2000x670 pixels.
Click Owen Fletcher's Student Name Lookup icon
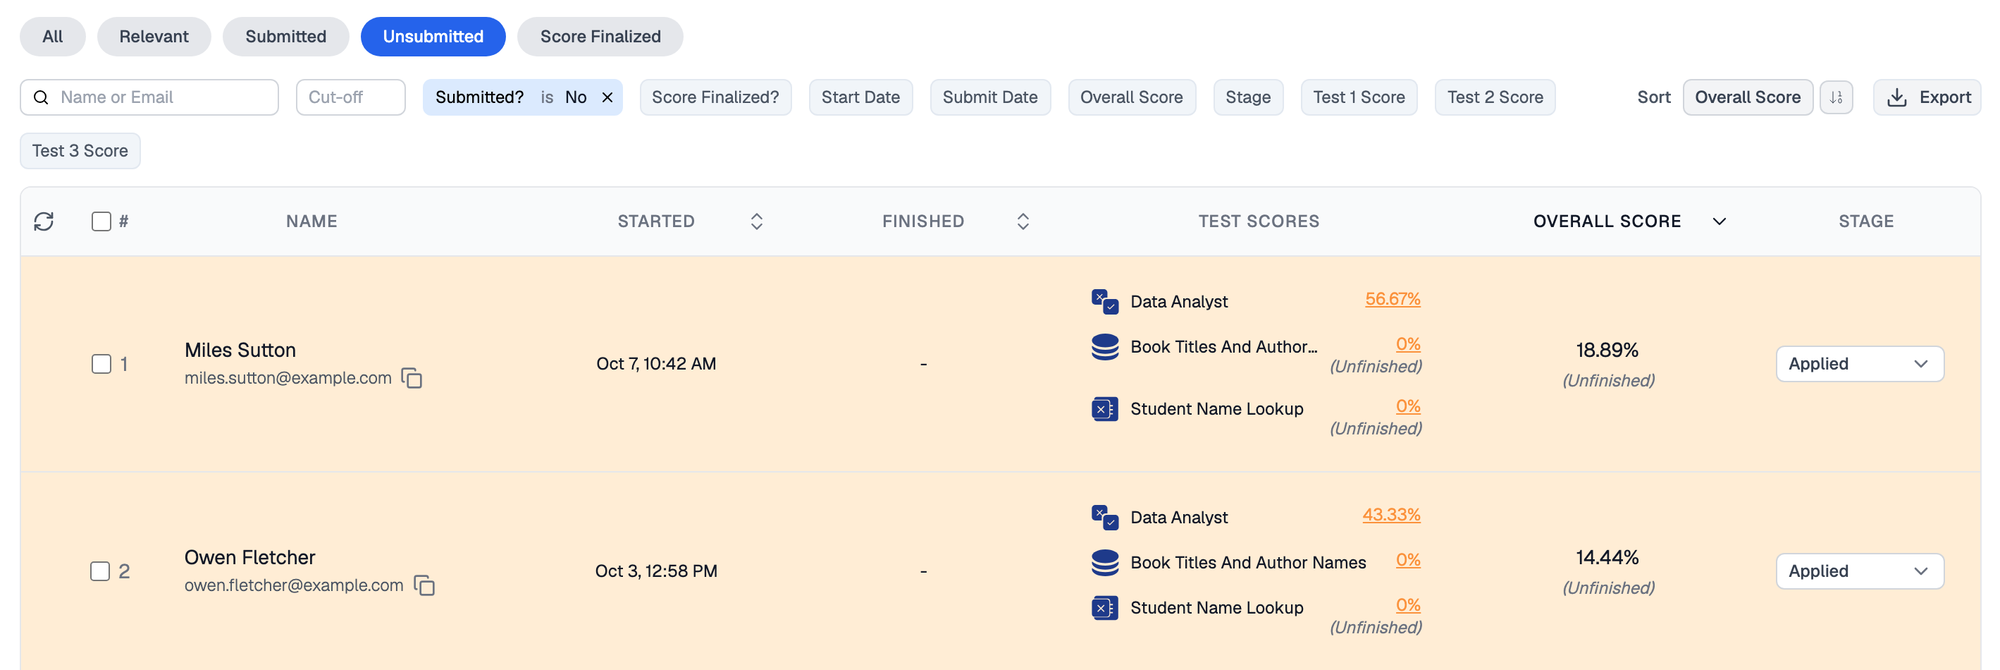1105,607
